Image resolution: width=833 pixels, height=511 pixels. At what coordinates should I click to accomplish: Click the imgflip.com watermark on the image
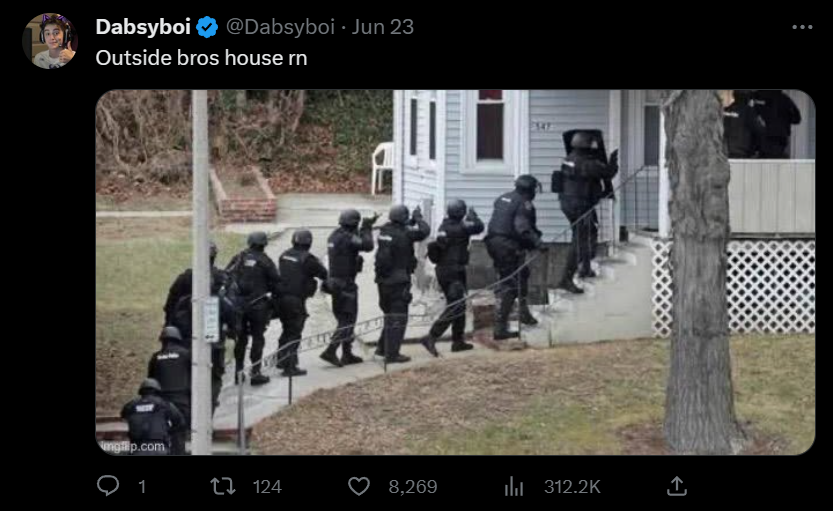[x=133, y=447]
